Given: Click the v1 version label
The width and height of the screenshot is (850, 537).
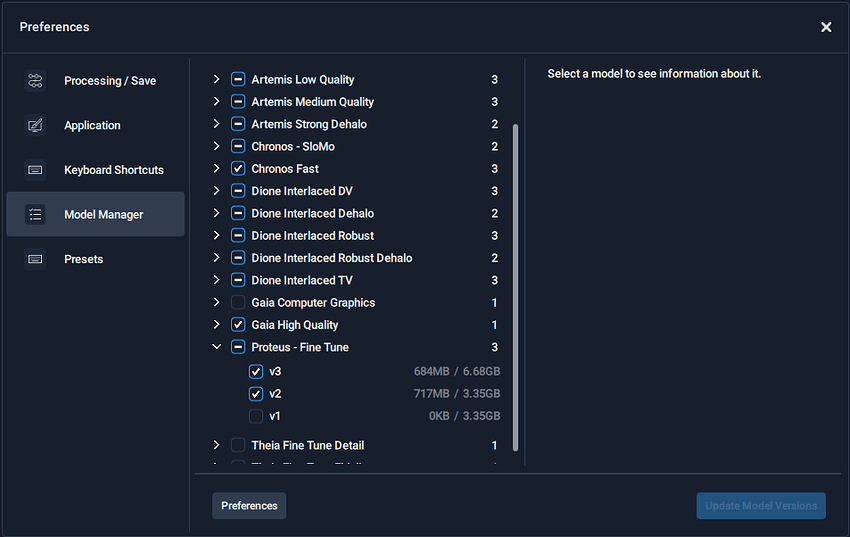Looking at the screenshot, I should click(275, 416).
